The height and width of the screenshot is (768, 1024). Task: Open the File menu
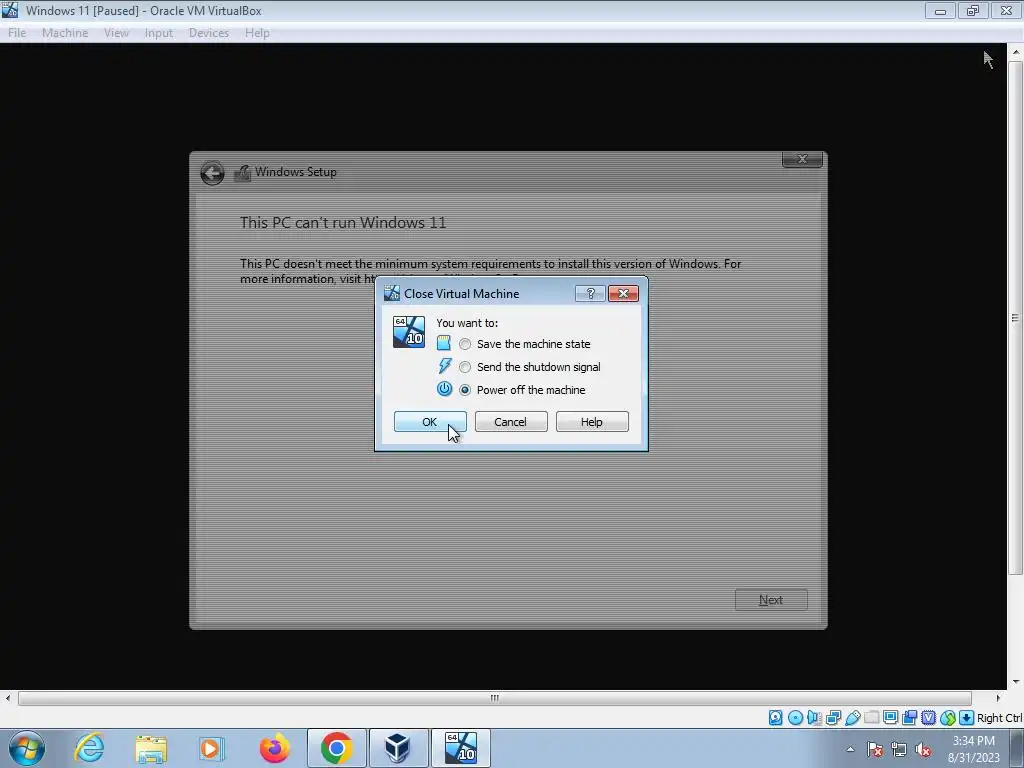click(x=17, y=33)
